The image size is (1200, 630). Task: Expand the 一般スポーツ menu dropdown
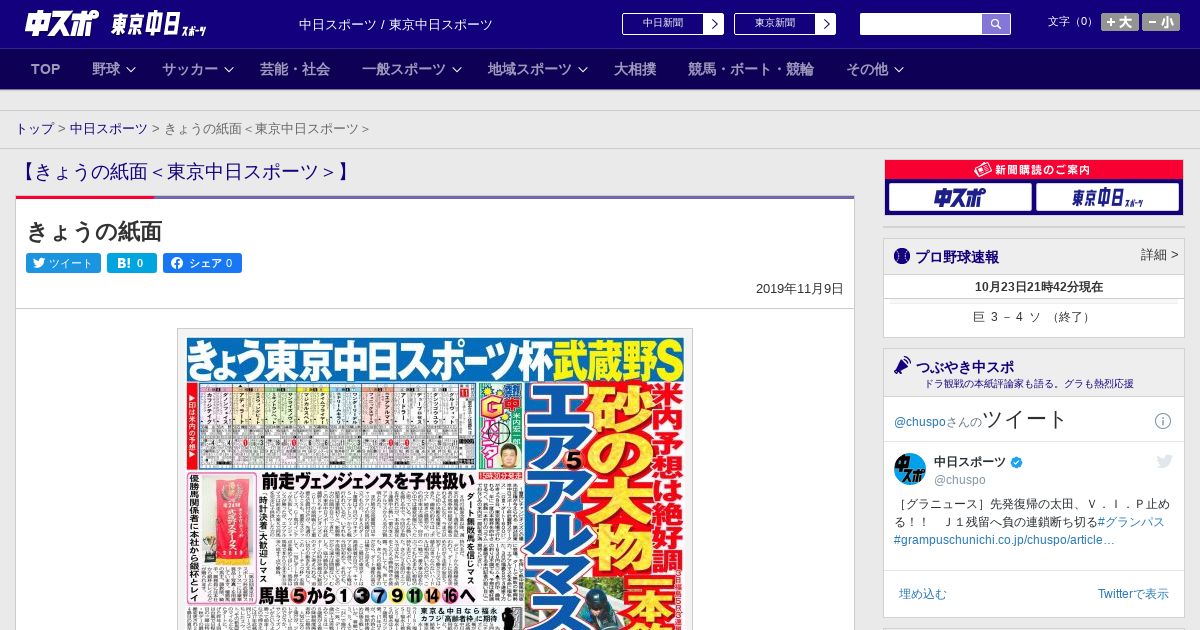[412, 69]
